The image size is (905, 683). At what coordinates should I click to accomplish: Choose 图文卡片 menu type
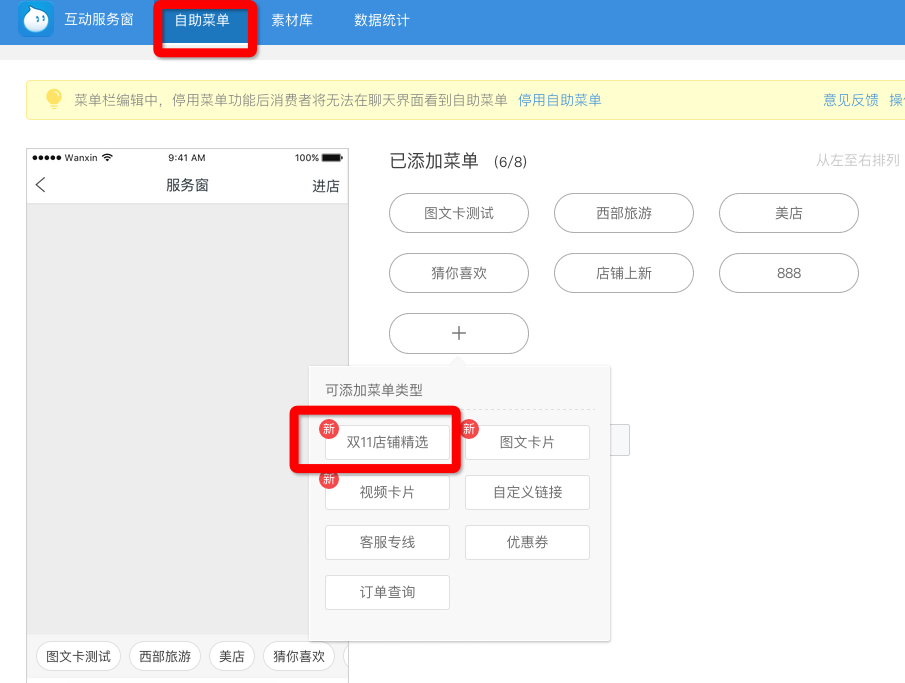click(x=527, y=442)
